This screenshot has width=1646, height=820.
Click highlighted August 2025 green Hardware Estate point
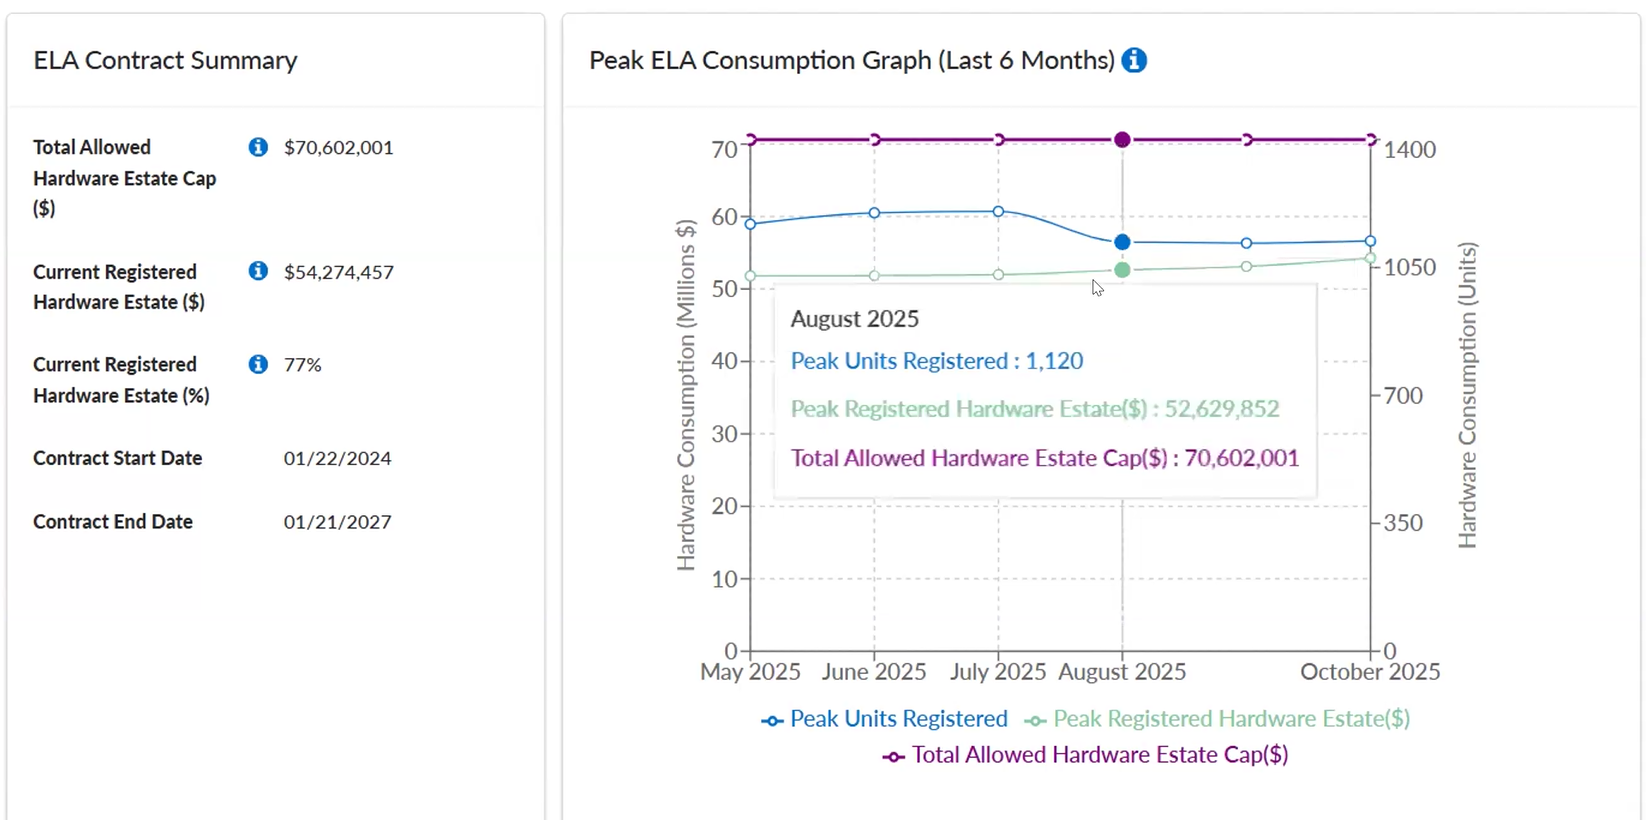(x=1122, y=270)
